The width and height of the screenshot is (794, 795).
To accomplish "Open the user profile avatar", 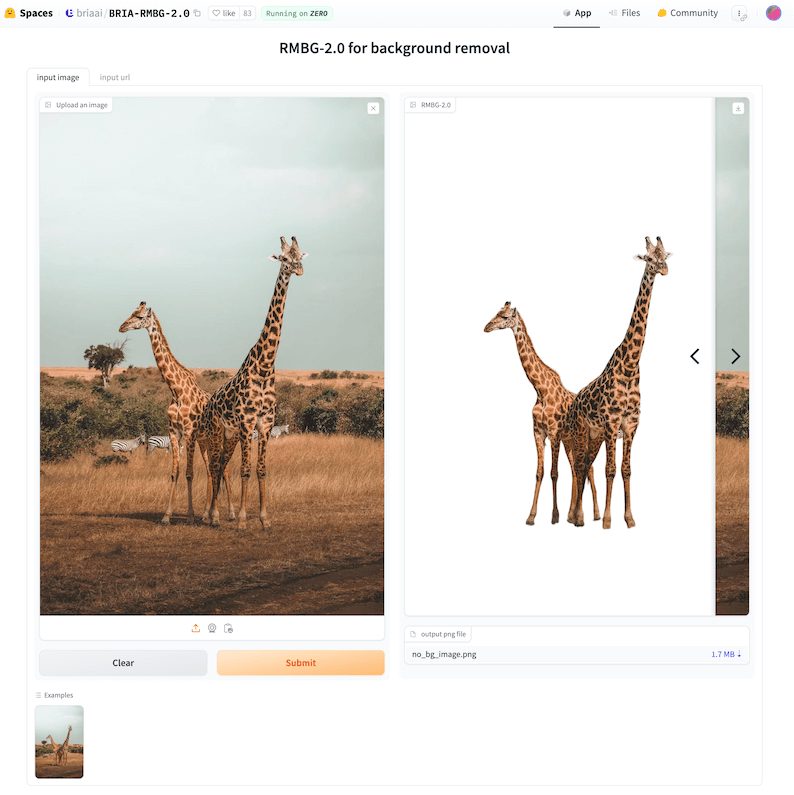I will (773, 13).
